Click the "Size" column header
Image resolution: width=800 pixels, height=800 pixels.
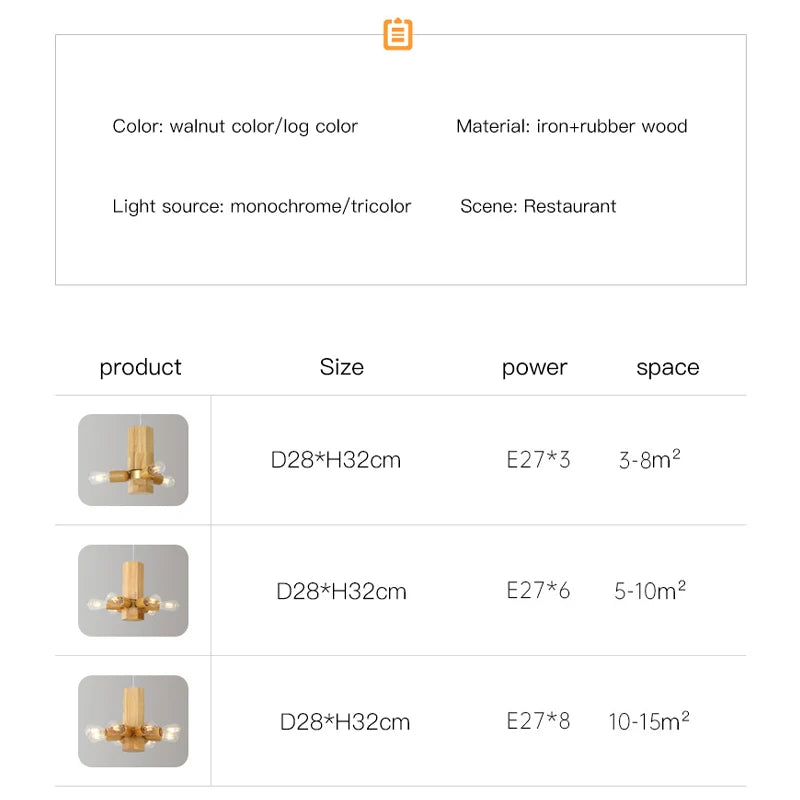pos(342,367)
